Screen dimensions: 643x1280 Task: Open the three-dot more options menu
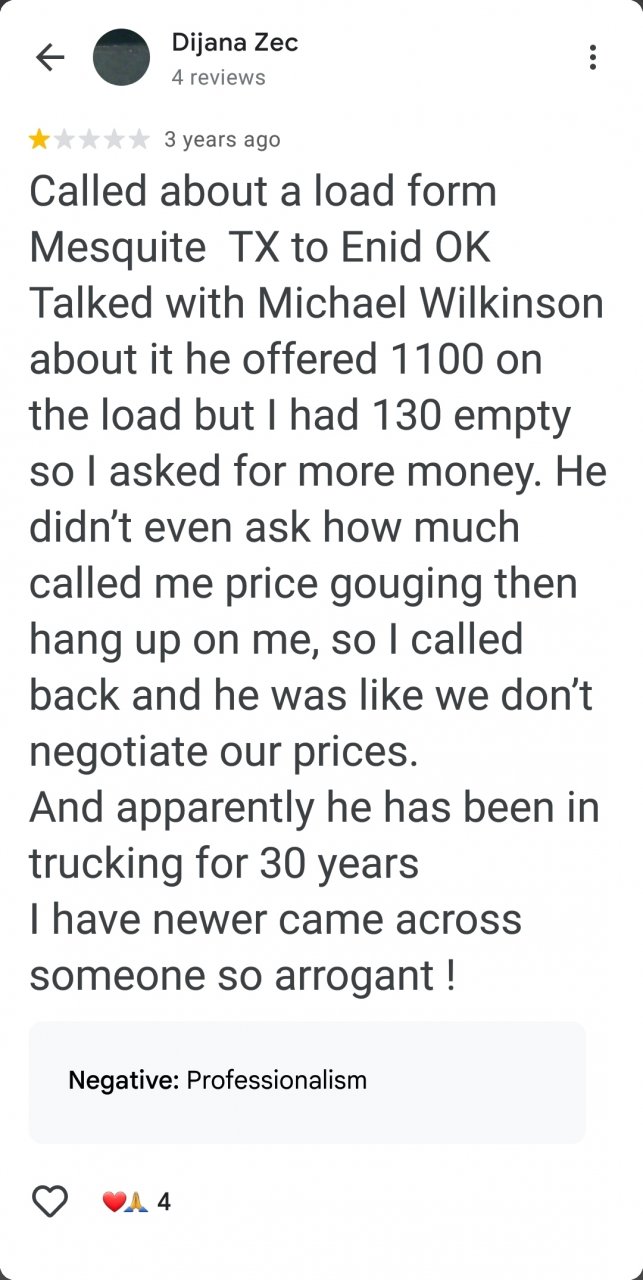pos(593,58)
